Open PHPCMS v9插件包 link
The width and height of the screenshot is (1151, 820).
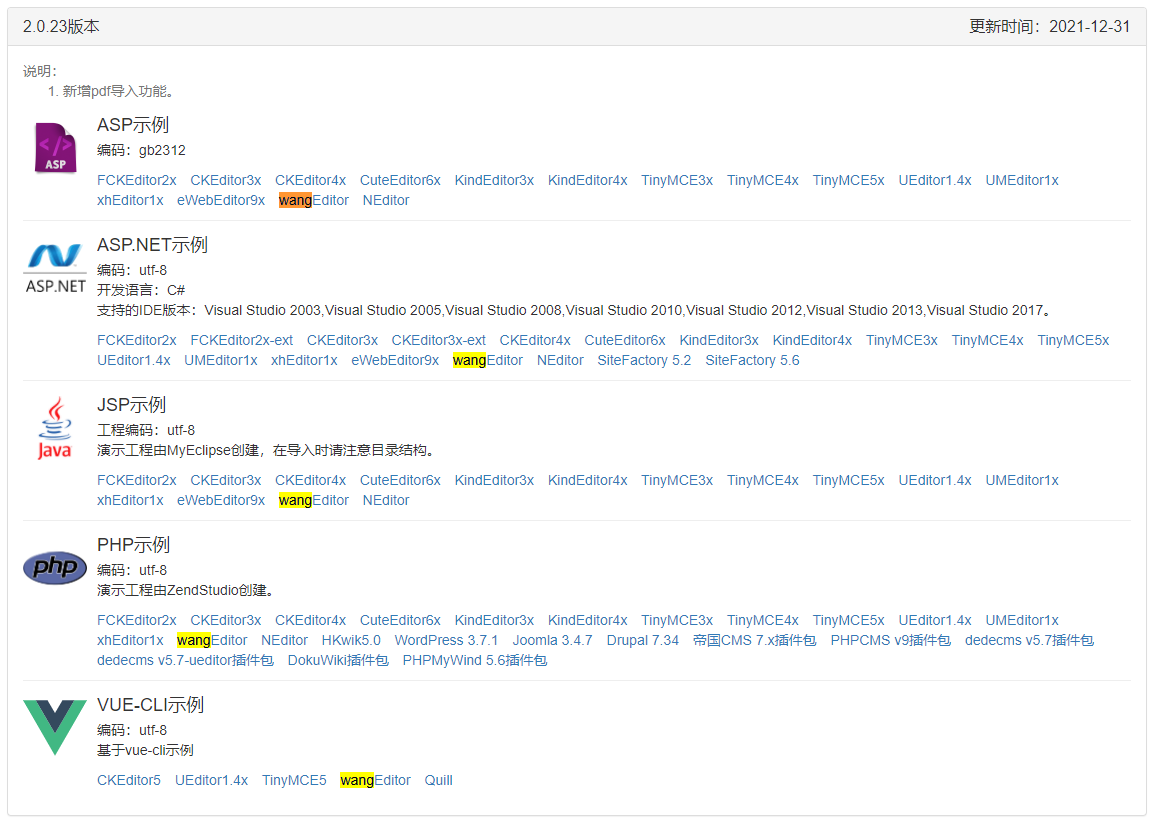point(890,641)
